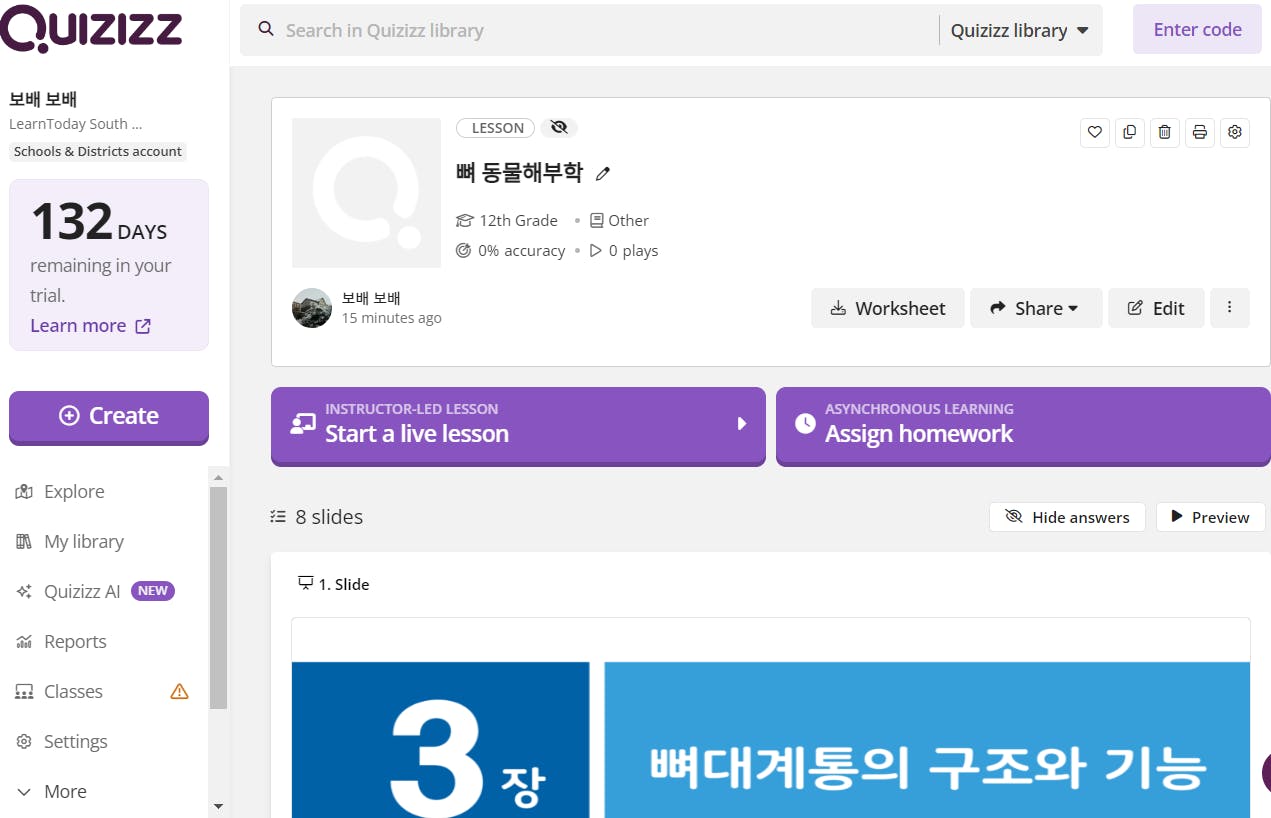The width and height of the screenshot is (1271, 818).
Task: Click the Edit button
Action: point(1156,308)
